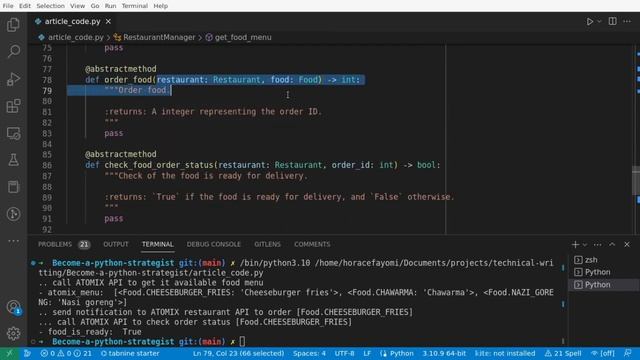
Task: Switch to the Output panel tab
Action: tap(116, 244)
